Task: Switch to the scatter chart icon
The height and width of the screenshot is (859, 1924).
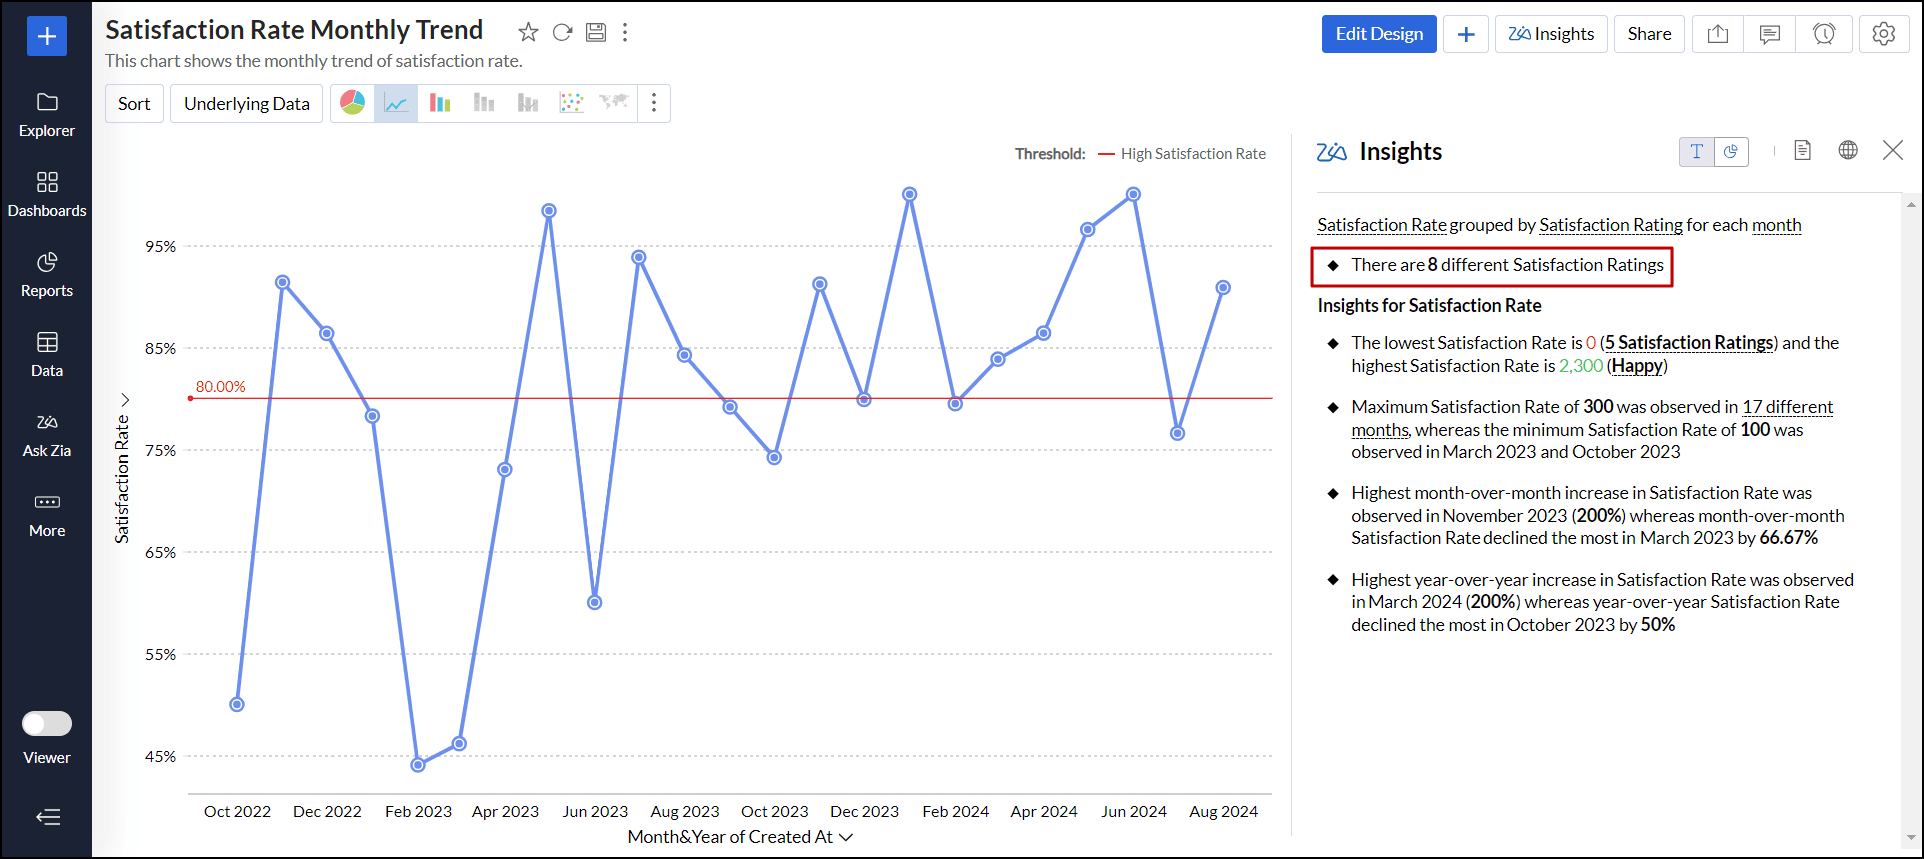Action: click(x=571, y=103)
